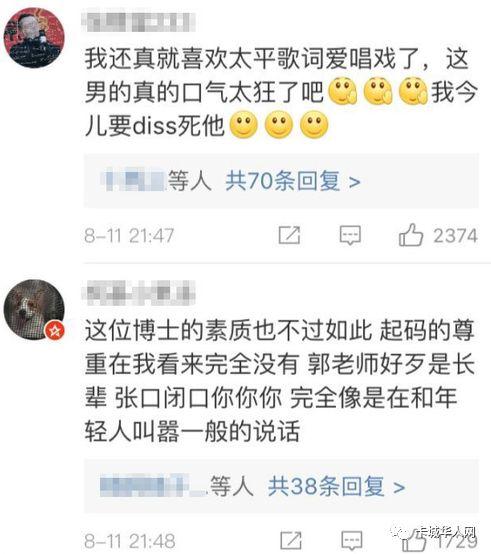Like the comment with 2374 likes

point(411,235)
